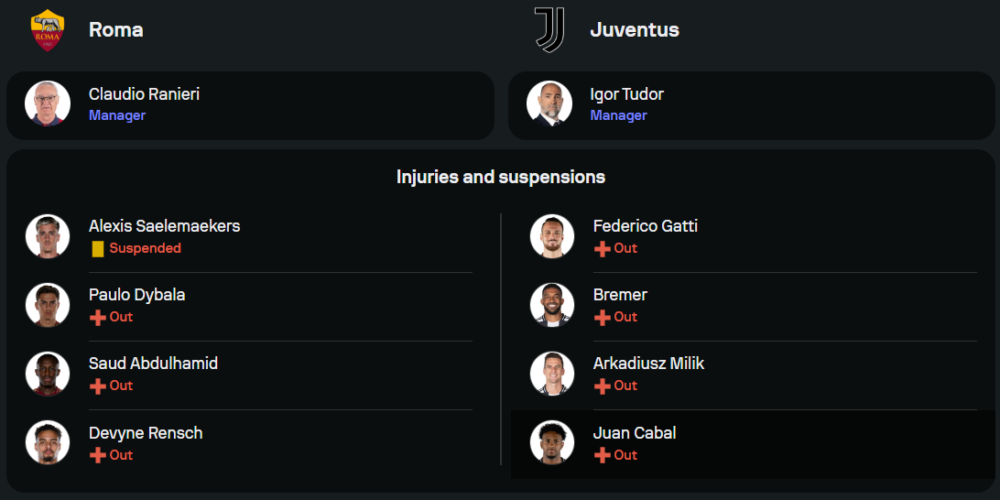Click the Federico Gatti name
Screen dimensions: 1000x500
(x=645, y=226)
